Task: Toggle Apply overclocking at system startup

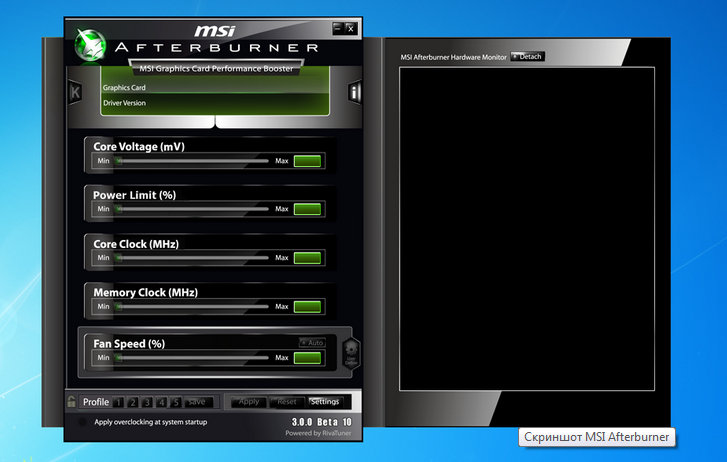Action: click(83, 422)
